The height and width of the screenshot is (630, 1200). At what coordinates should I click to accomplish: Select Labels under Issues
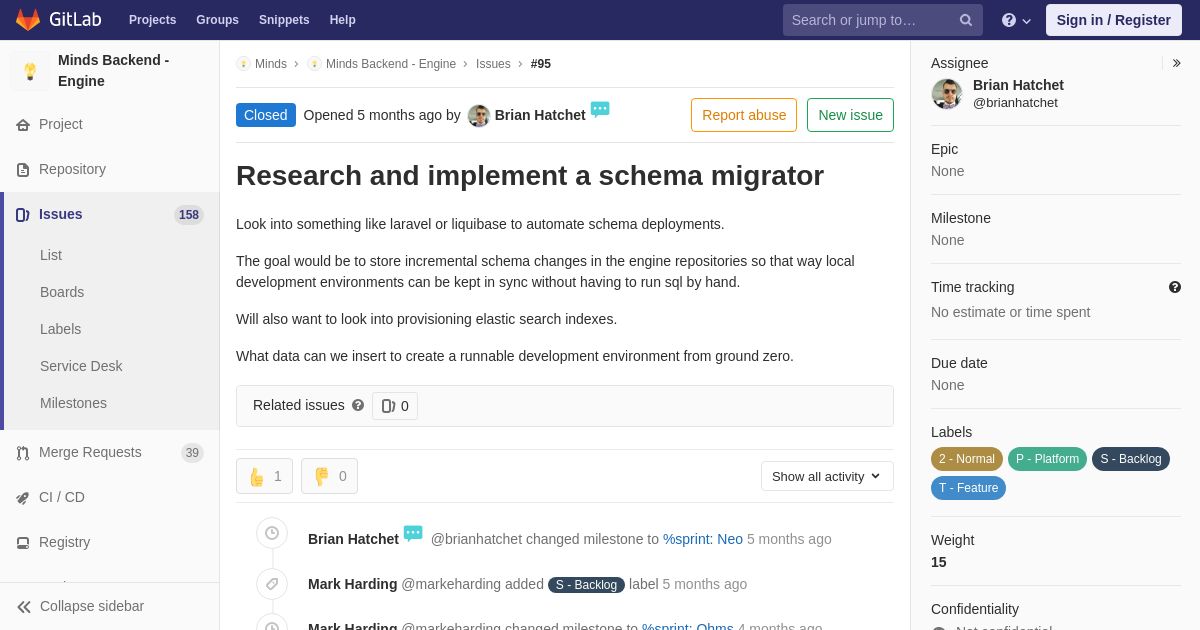[x=60, y=329]
